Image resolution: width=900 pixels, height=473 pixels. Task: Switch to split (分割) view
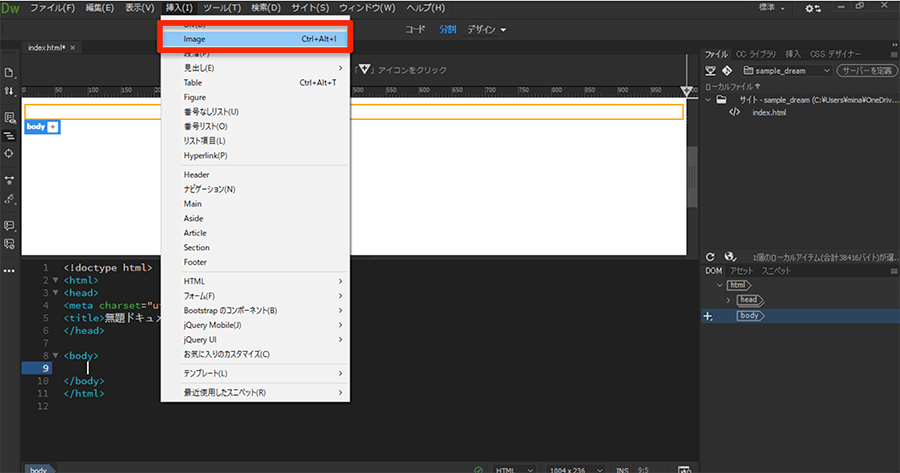(447, 29)
